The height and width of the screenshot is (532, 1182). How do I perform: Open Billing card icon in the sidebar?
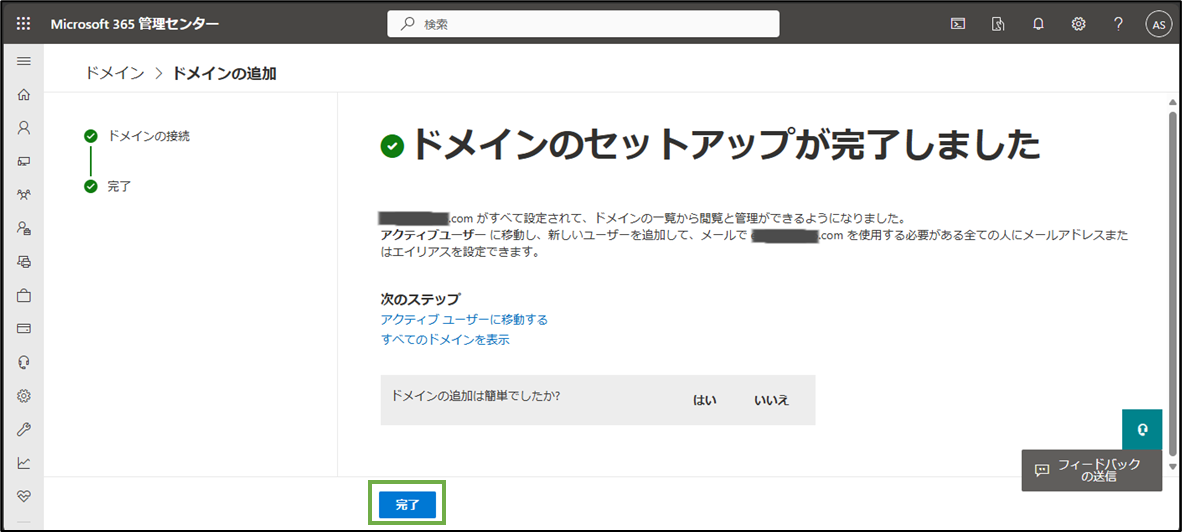click(23, 329)
